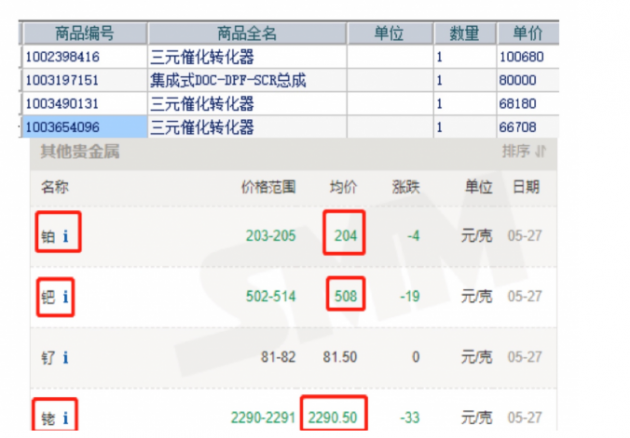This screenshot has height=438, width=630.
Task: Click the 商品全名 column header
Action: pyautogui.click(x=247, y=33)
